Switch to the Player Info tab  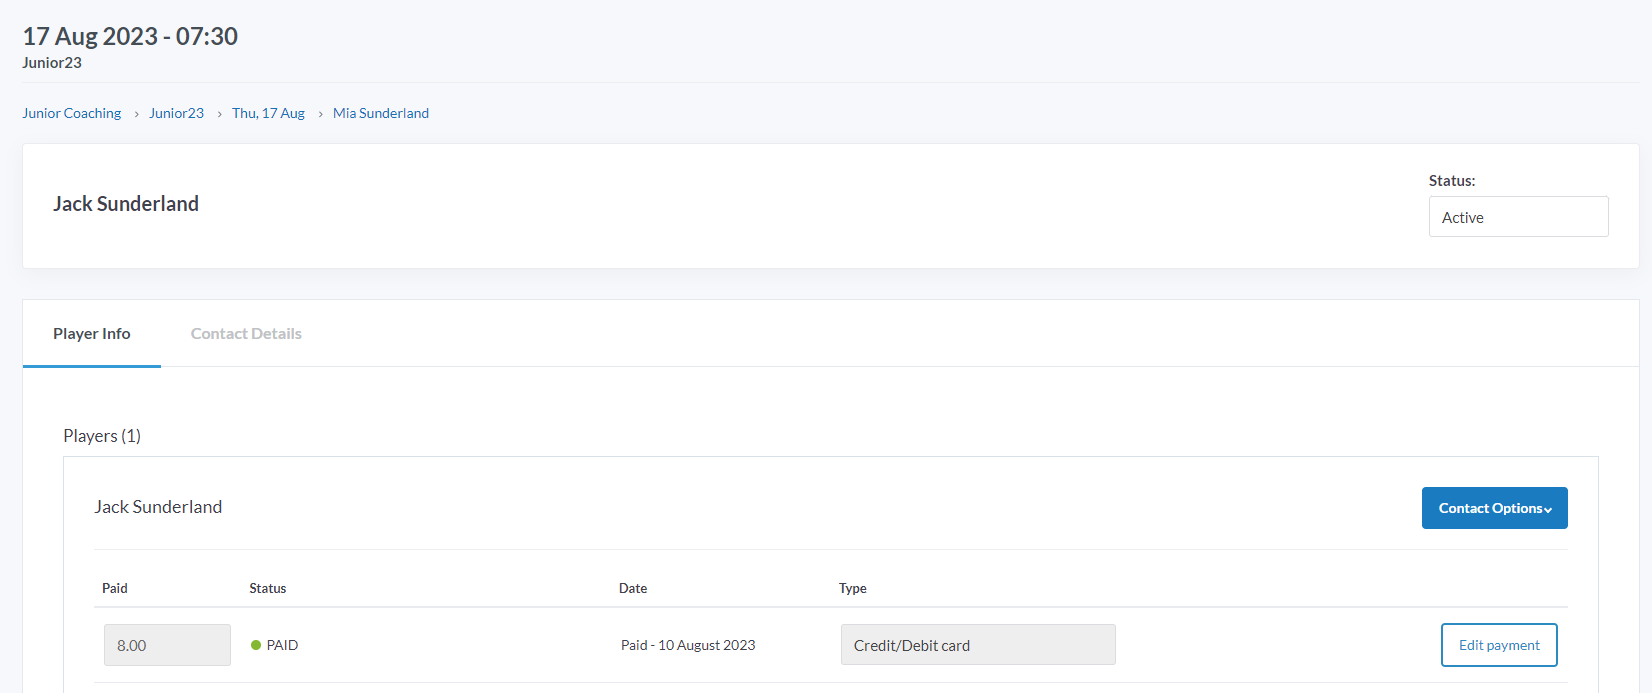[x=92, y=334]
